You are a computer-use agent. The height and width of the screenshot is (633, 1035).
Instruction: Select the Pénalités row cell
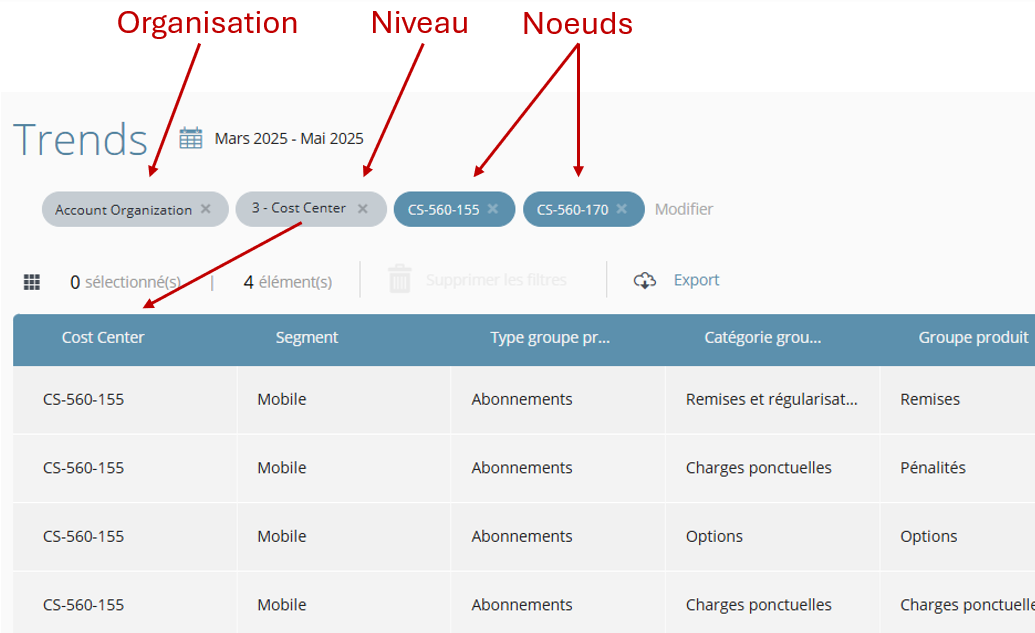click(933, 467)
